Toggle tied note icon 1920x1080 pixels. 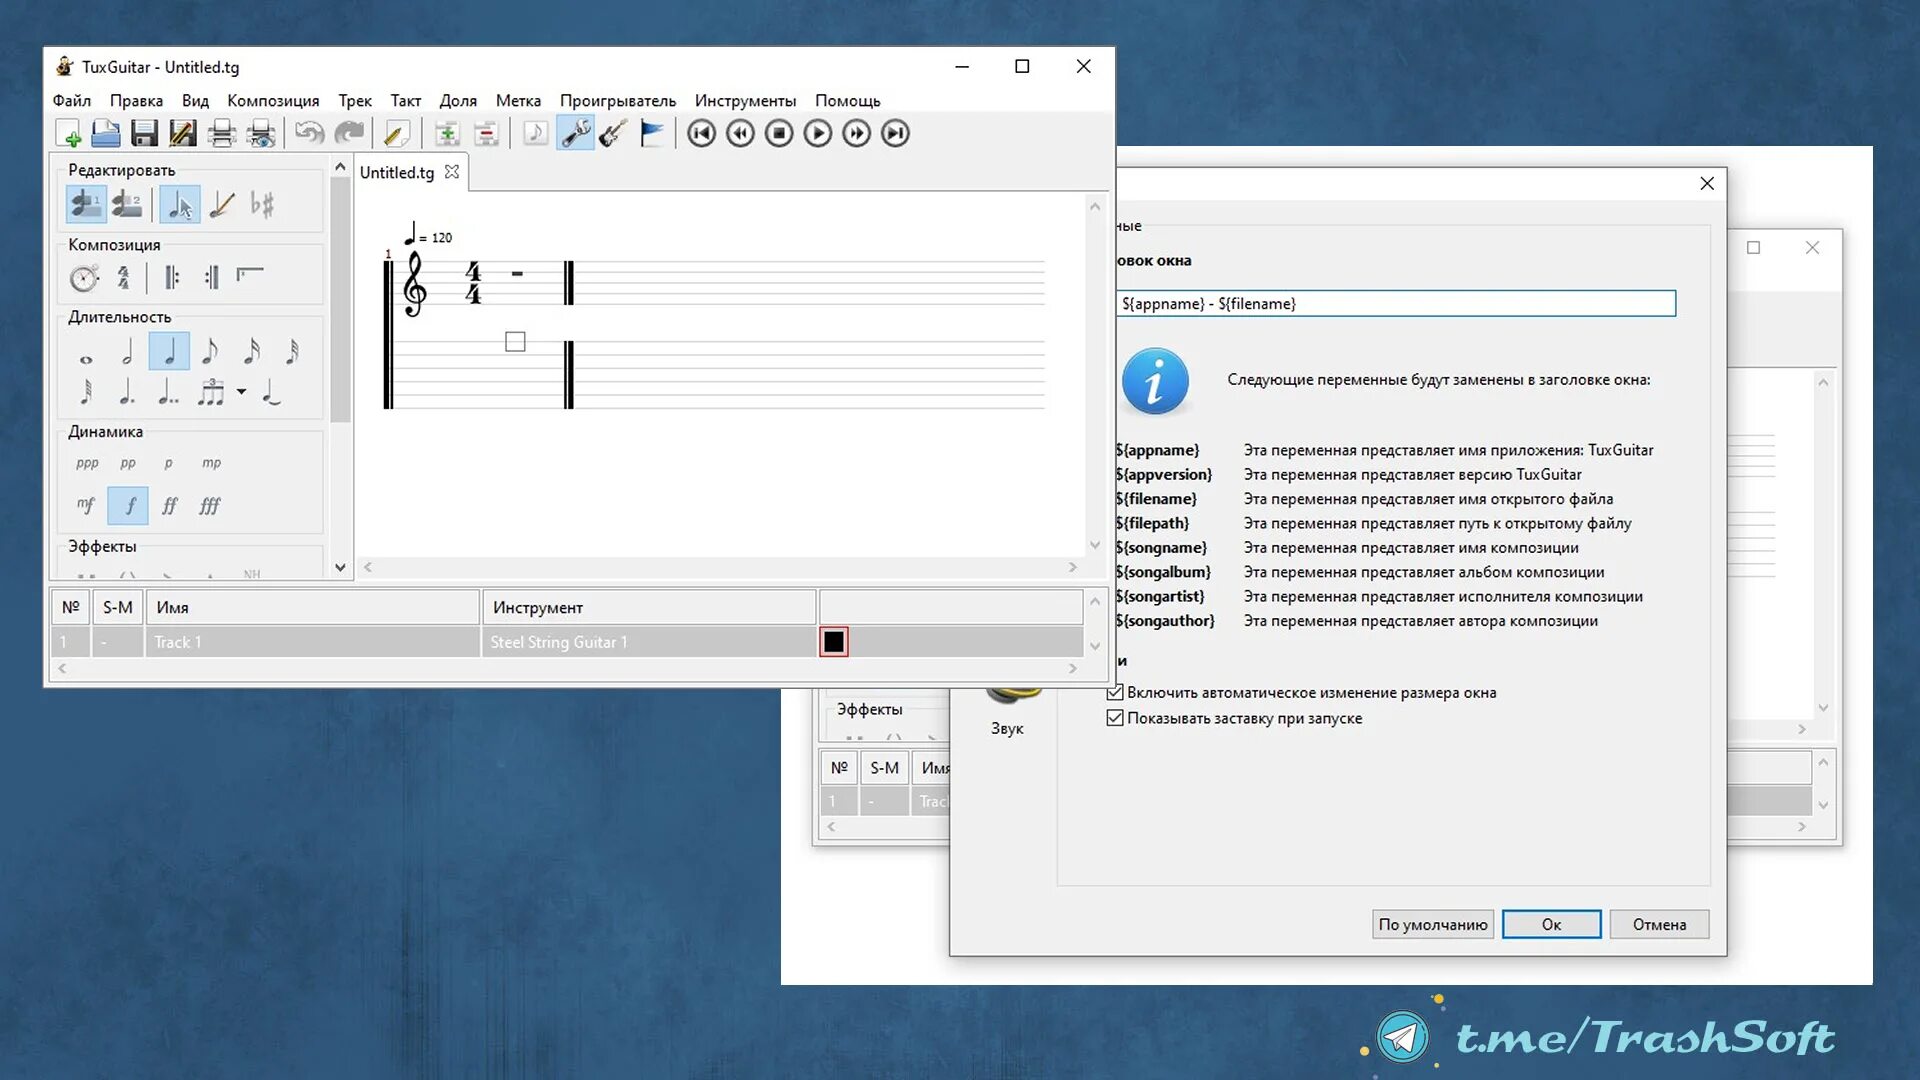[271, 393]
